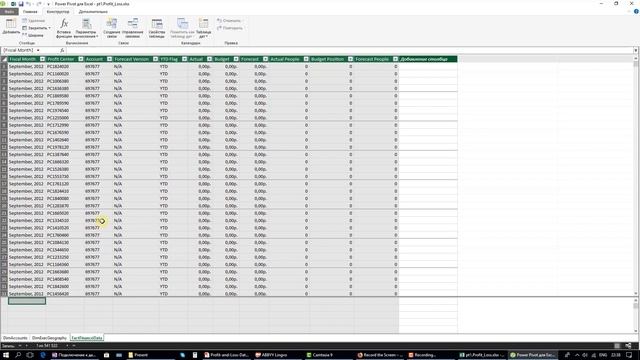640x360 pixels.
Task: Click the Actual People column header
Action: click(x=285, y=59)
